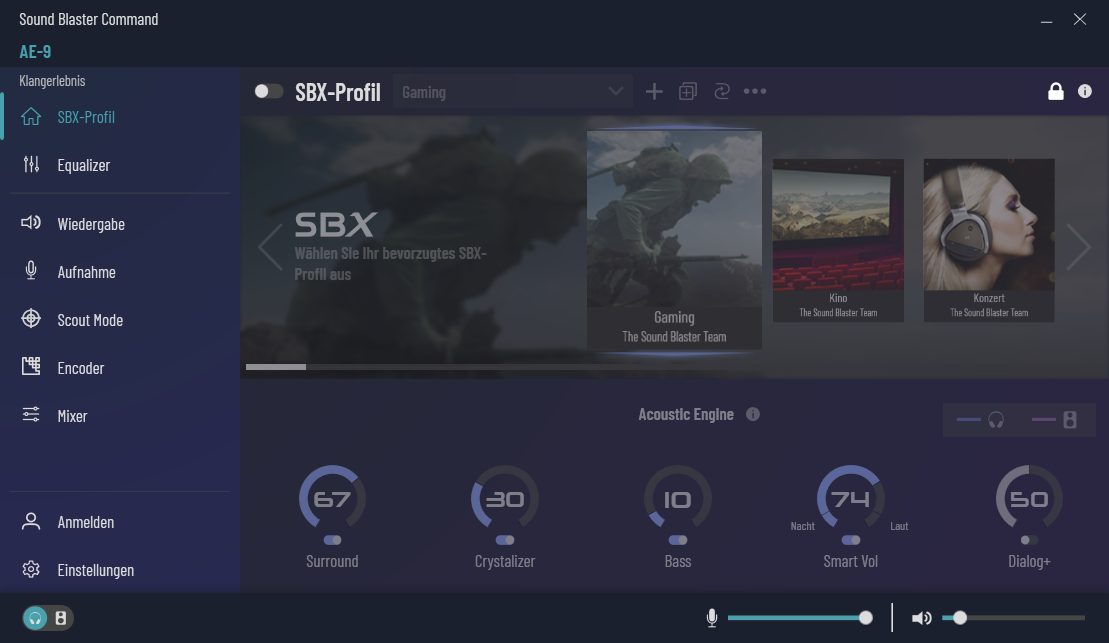Select the Gaming profile card
The image size is (1109, 643).
[674, 240]
